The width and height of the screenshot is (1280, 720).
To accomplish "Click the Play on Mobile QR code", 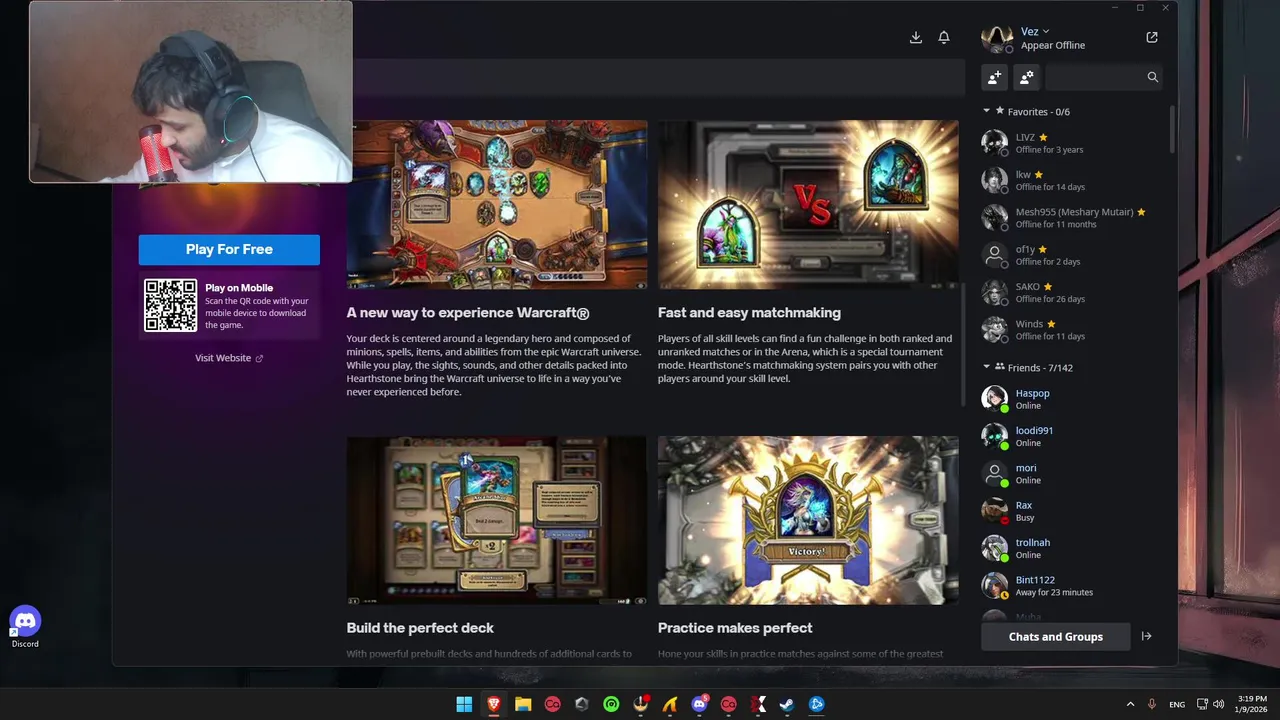I will [x=171, y=306].
